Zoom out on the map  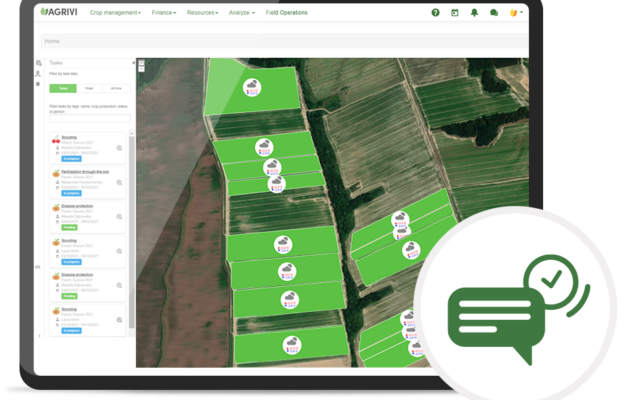click(x=141, y=69)
